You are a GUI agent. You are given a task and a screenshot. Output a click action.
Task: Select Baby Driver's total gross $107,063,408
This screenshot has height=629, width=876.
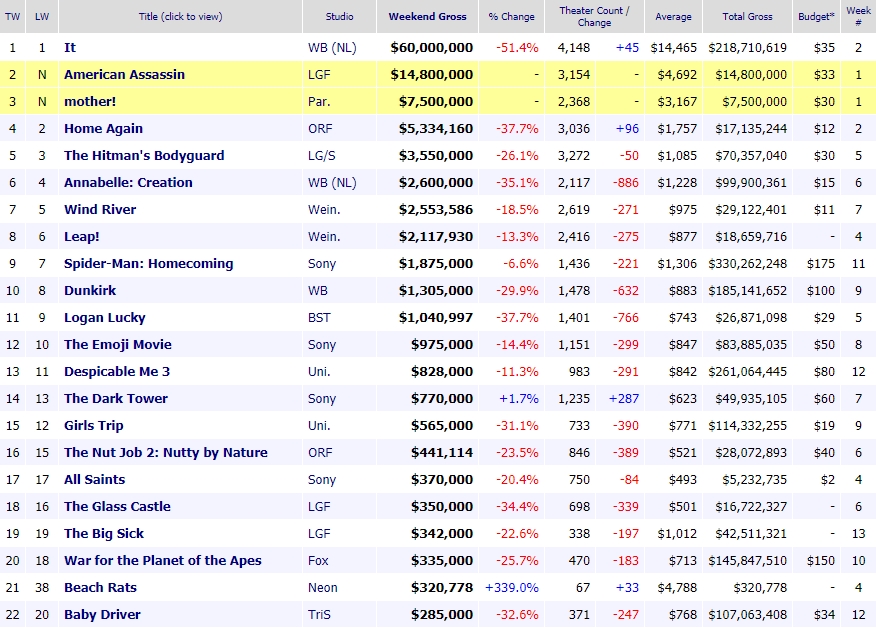(748, 614)
